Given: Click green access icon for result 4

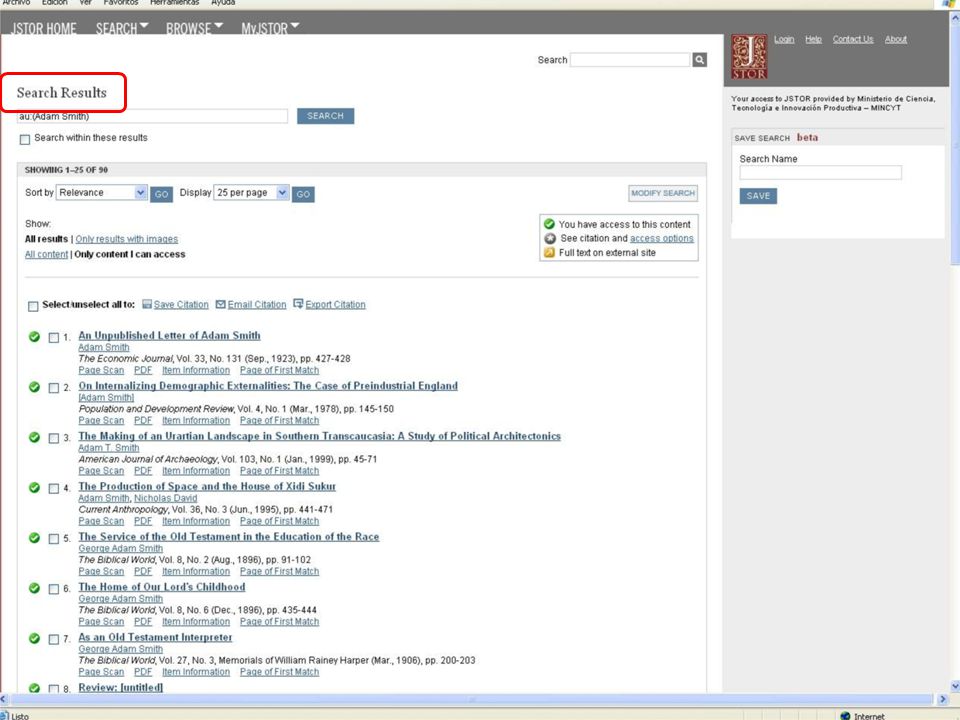Looking at the screenshot, I should tap(34, 487).
